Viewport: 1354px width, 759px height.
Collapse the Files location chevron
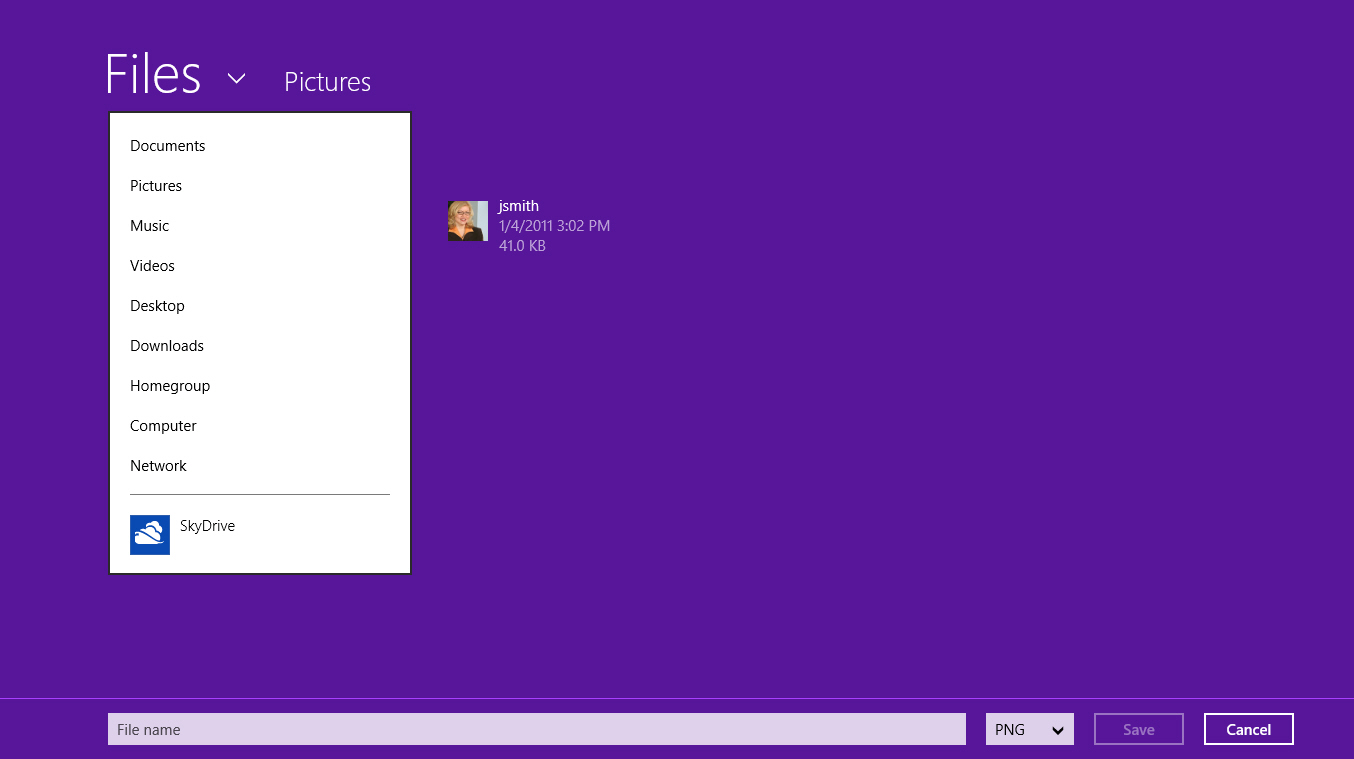point(236,78)
